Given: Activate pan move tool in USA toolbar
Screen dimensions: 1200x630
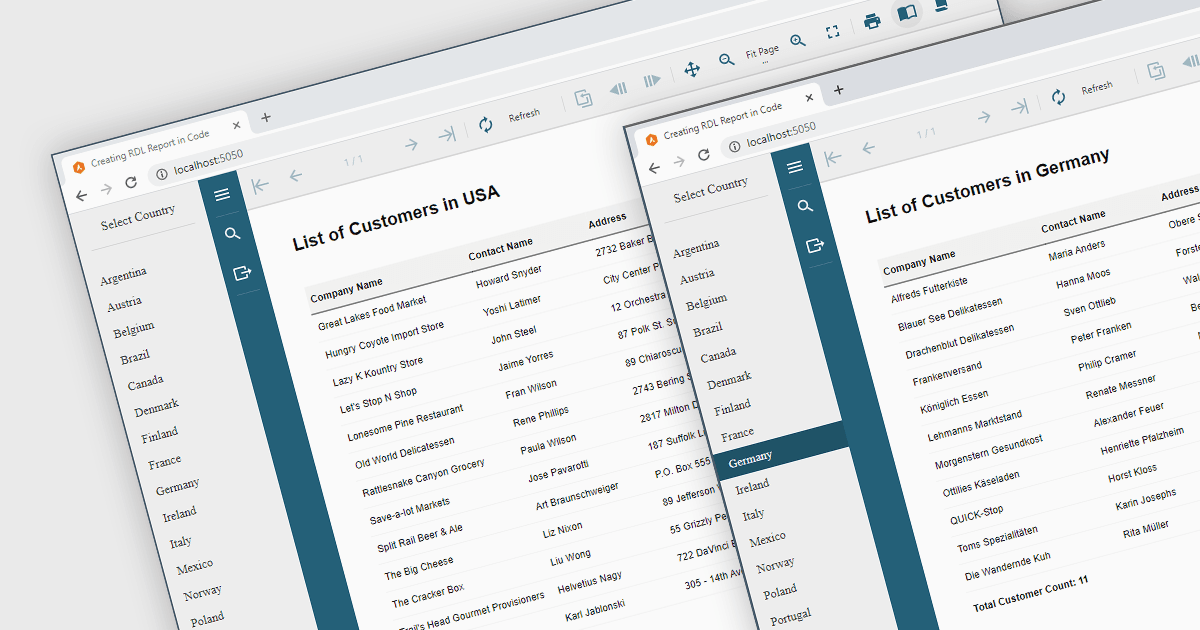Looking at the screenshot, I should (x=691, y=69).
